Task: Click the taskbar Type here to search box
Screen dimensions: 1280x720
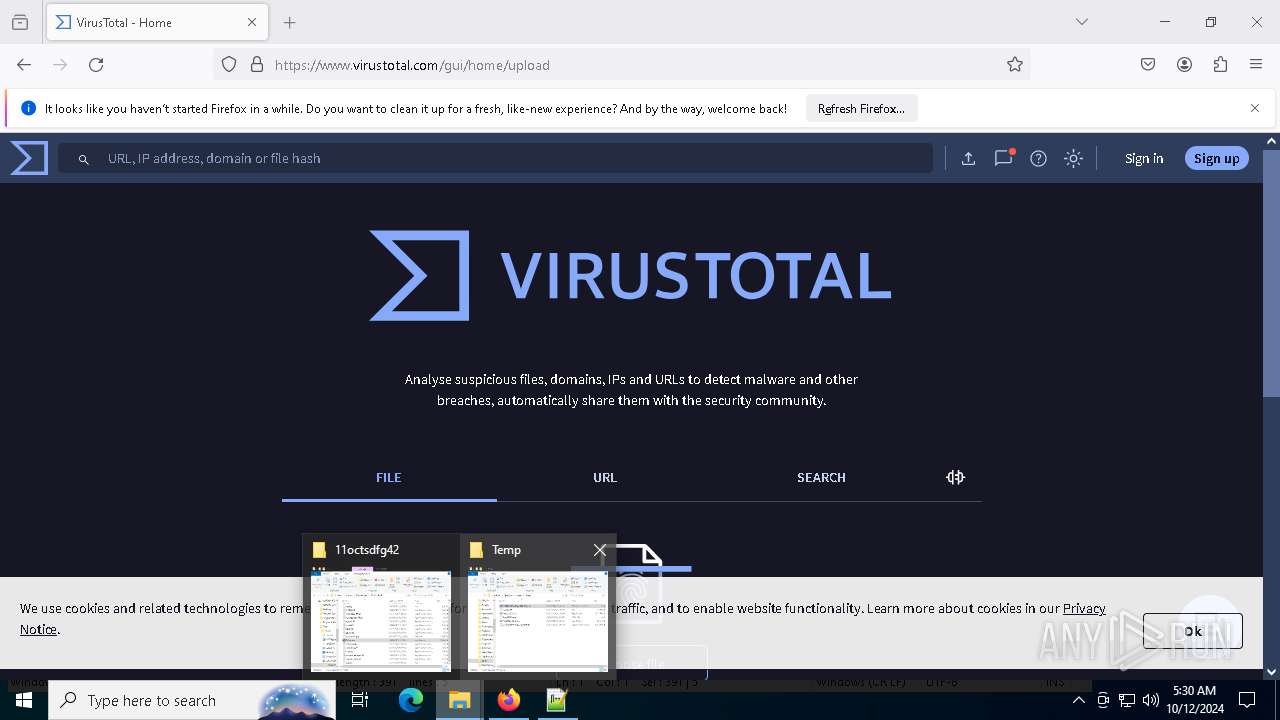Action: pyautogui.click(x=192, y=700)
